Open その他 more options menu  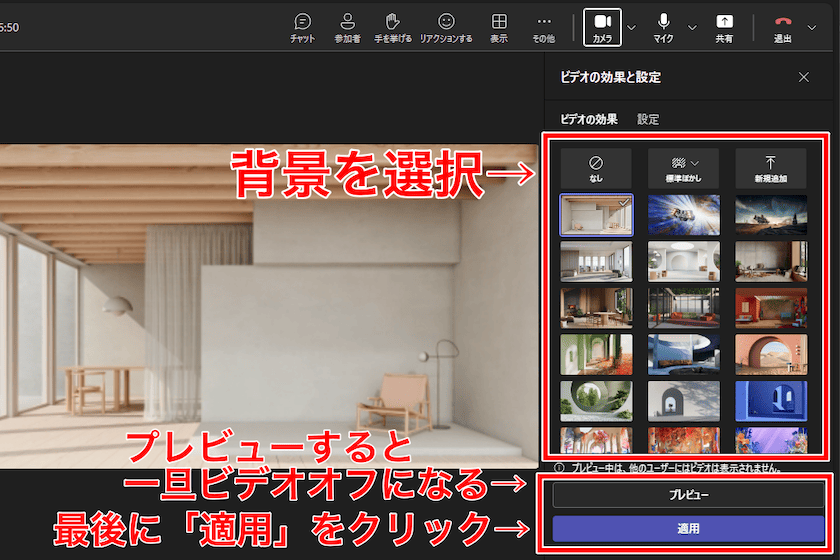[543, 27]
